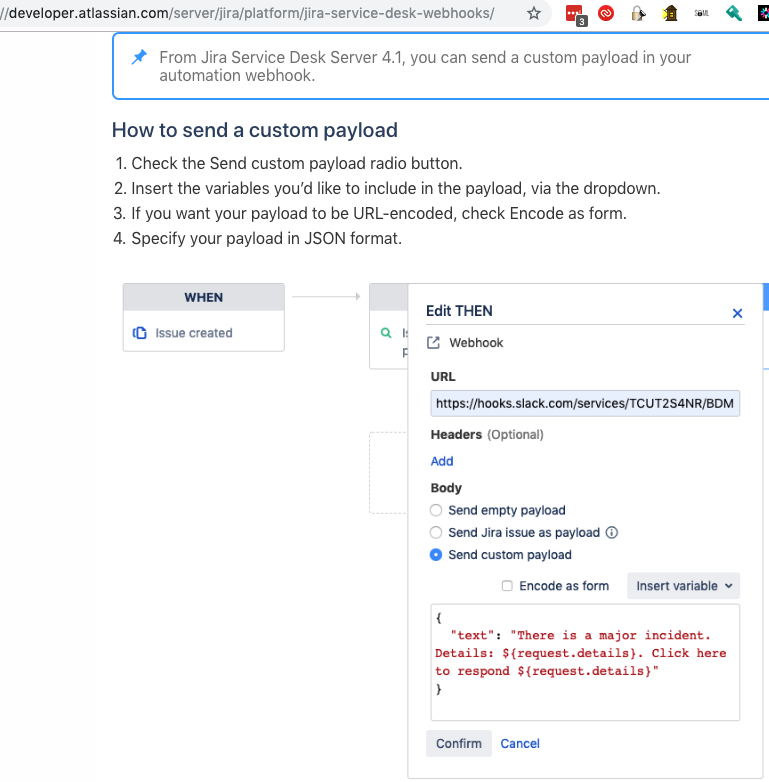Click the Webhook action label
Image resolution: width=769 pixels, height=782 pixels.
pyautogui.click(x=476, y=343)
